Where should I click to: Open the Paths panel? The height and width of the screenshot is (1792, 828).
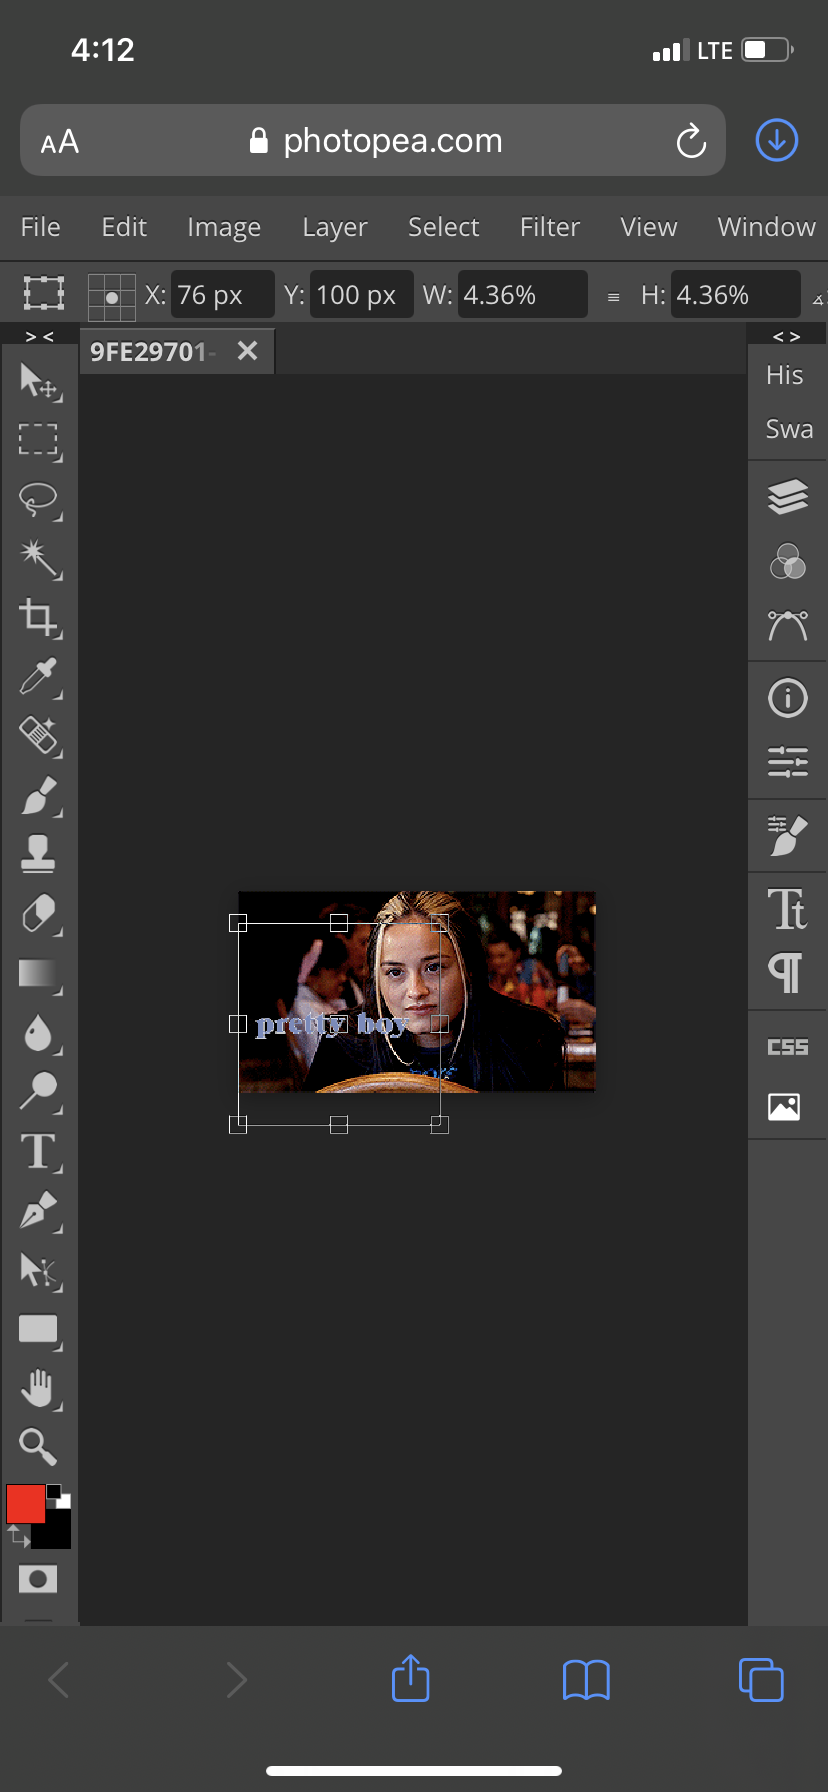click(x=788, y=626)
